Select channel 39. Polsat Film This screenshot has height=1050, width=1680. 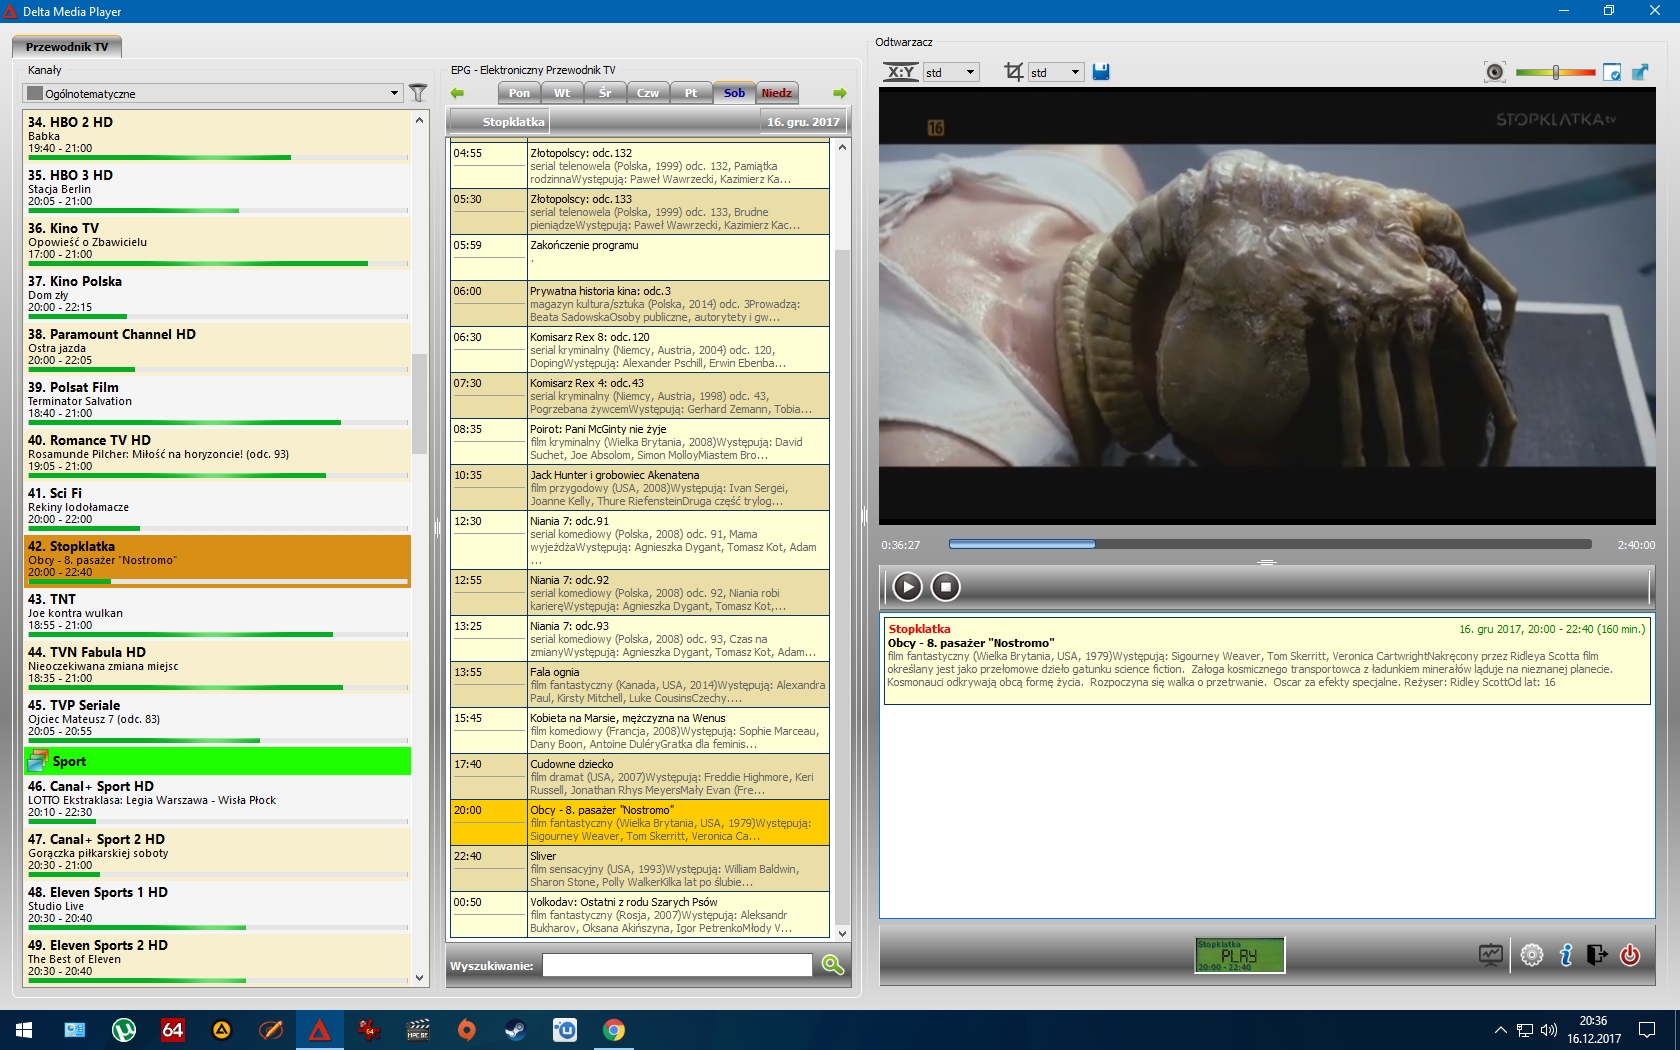[x=217, y=400]
